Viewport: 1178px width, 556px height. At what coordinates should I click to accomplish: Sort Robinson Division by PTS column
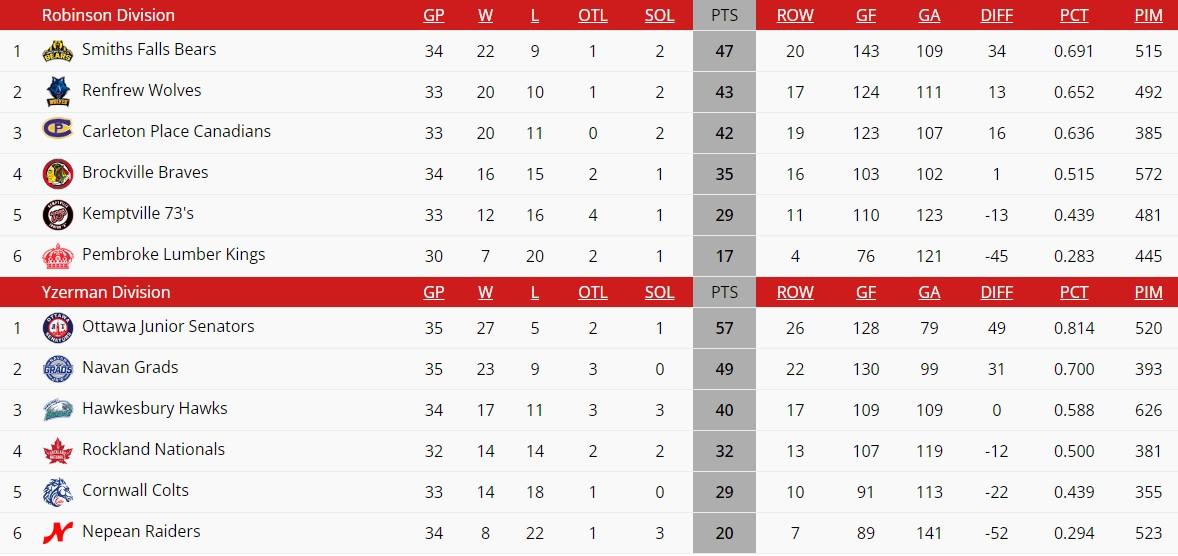pyautogui.click(x=724, y=15)
